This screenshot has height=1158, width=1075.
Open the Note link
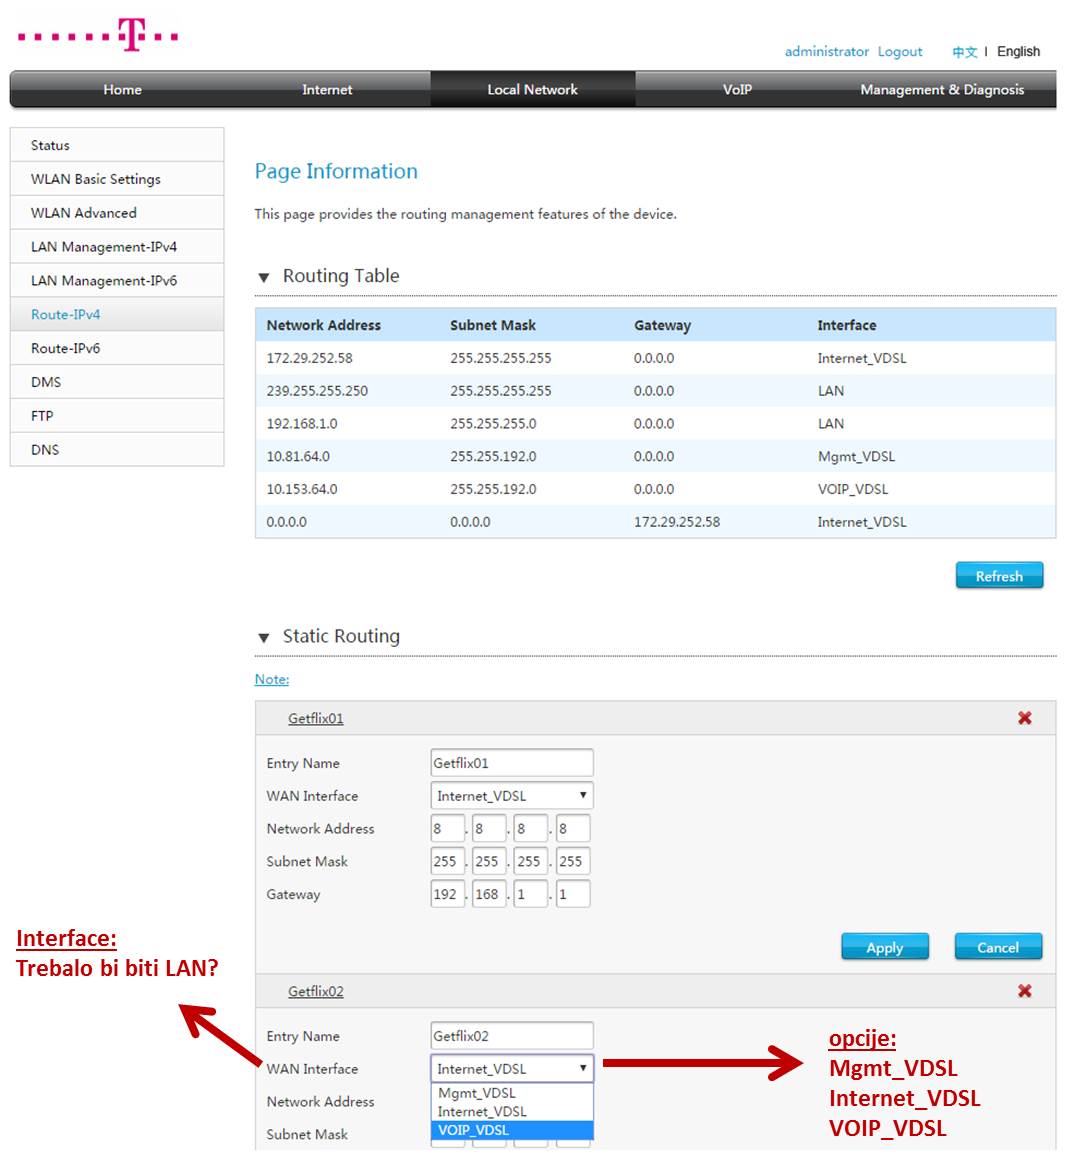point(272,679)
